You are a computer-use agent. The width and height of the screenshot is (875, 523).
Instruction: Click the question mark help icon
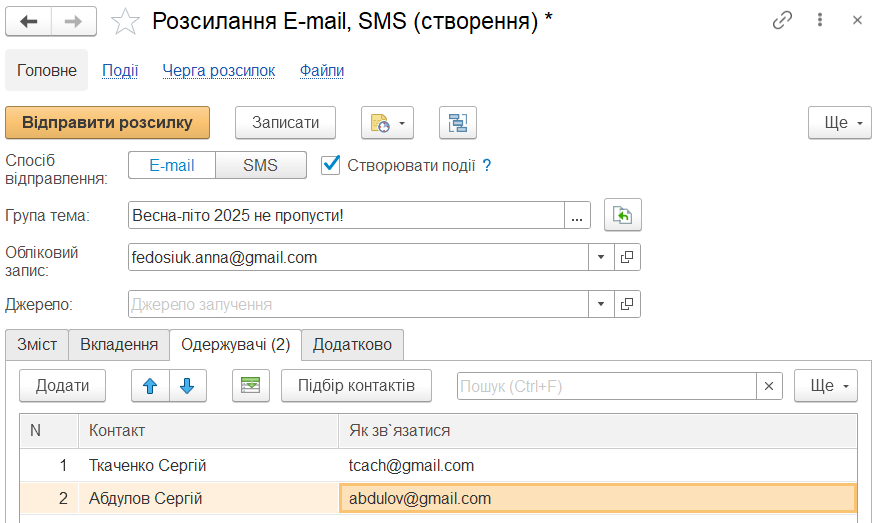(x=487, y=165)
